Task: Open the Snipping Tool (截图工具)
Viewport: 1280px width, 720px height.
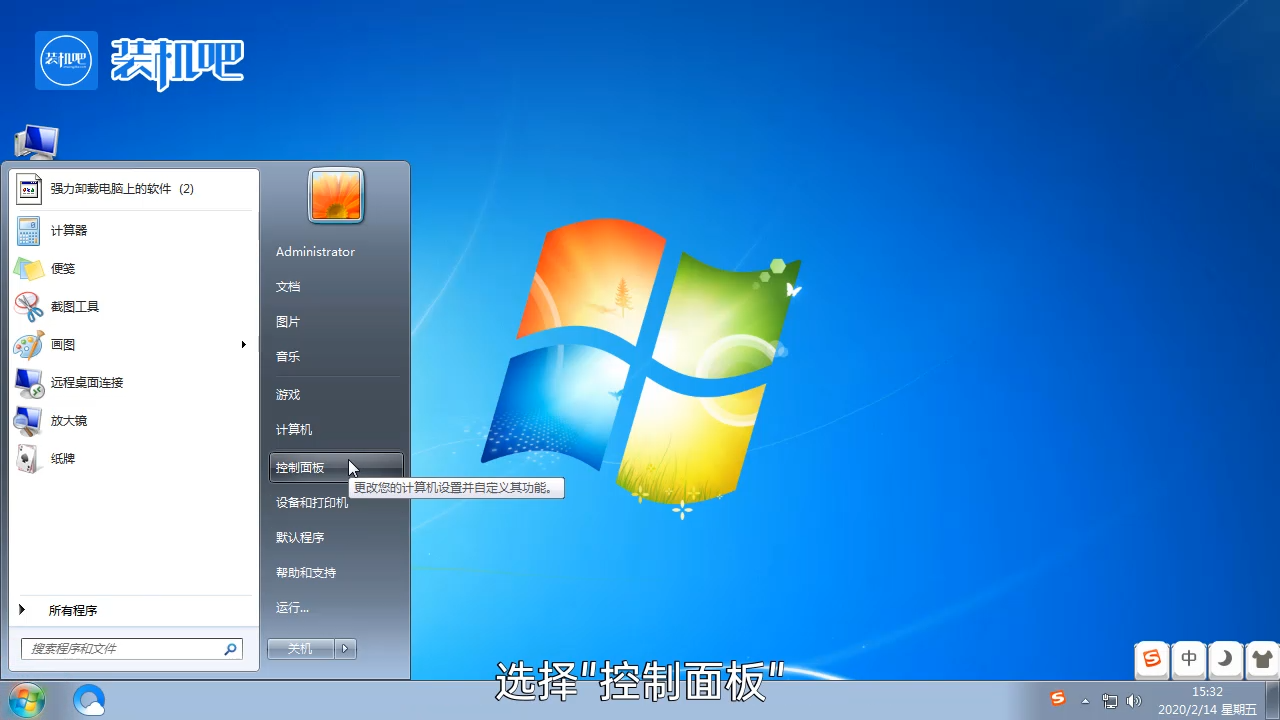Action: click(74, 307)
